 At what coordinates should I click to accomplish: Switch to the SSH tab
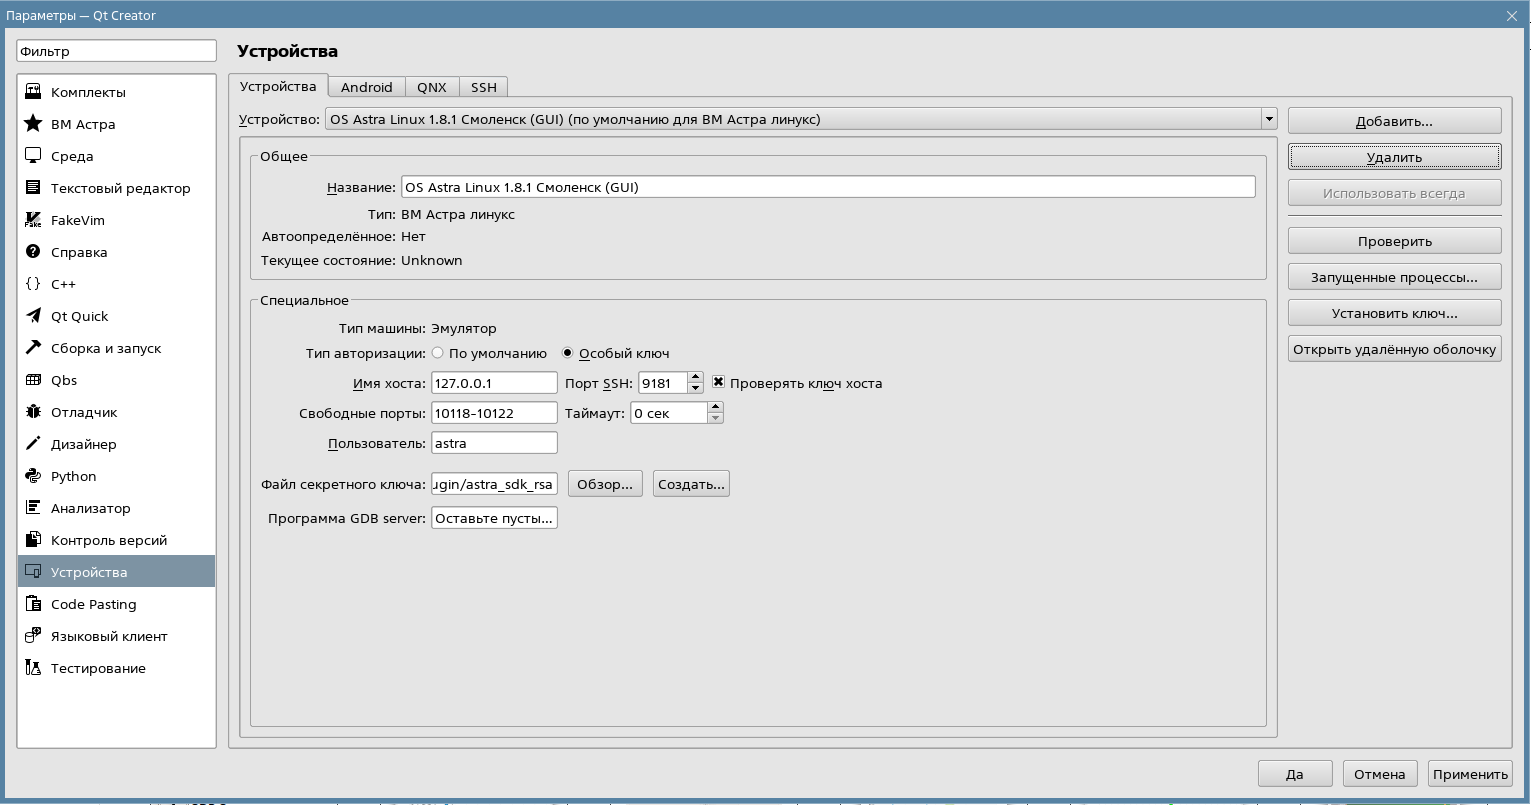point(484,87)
